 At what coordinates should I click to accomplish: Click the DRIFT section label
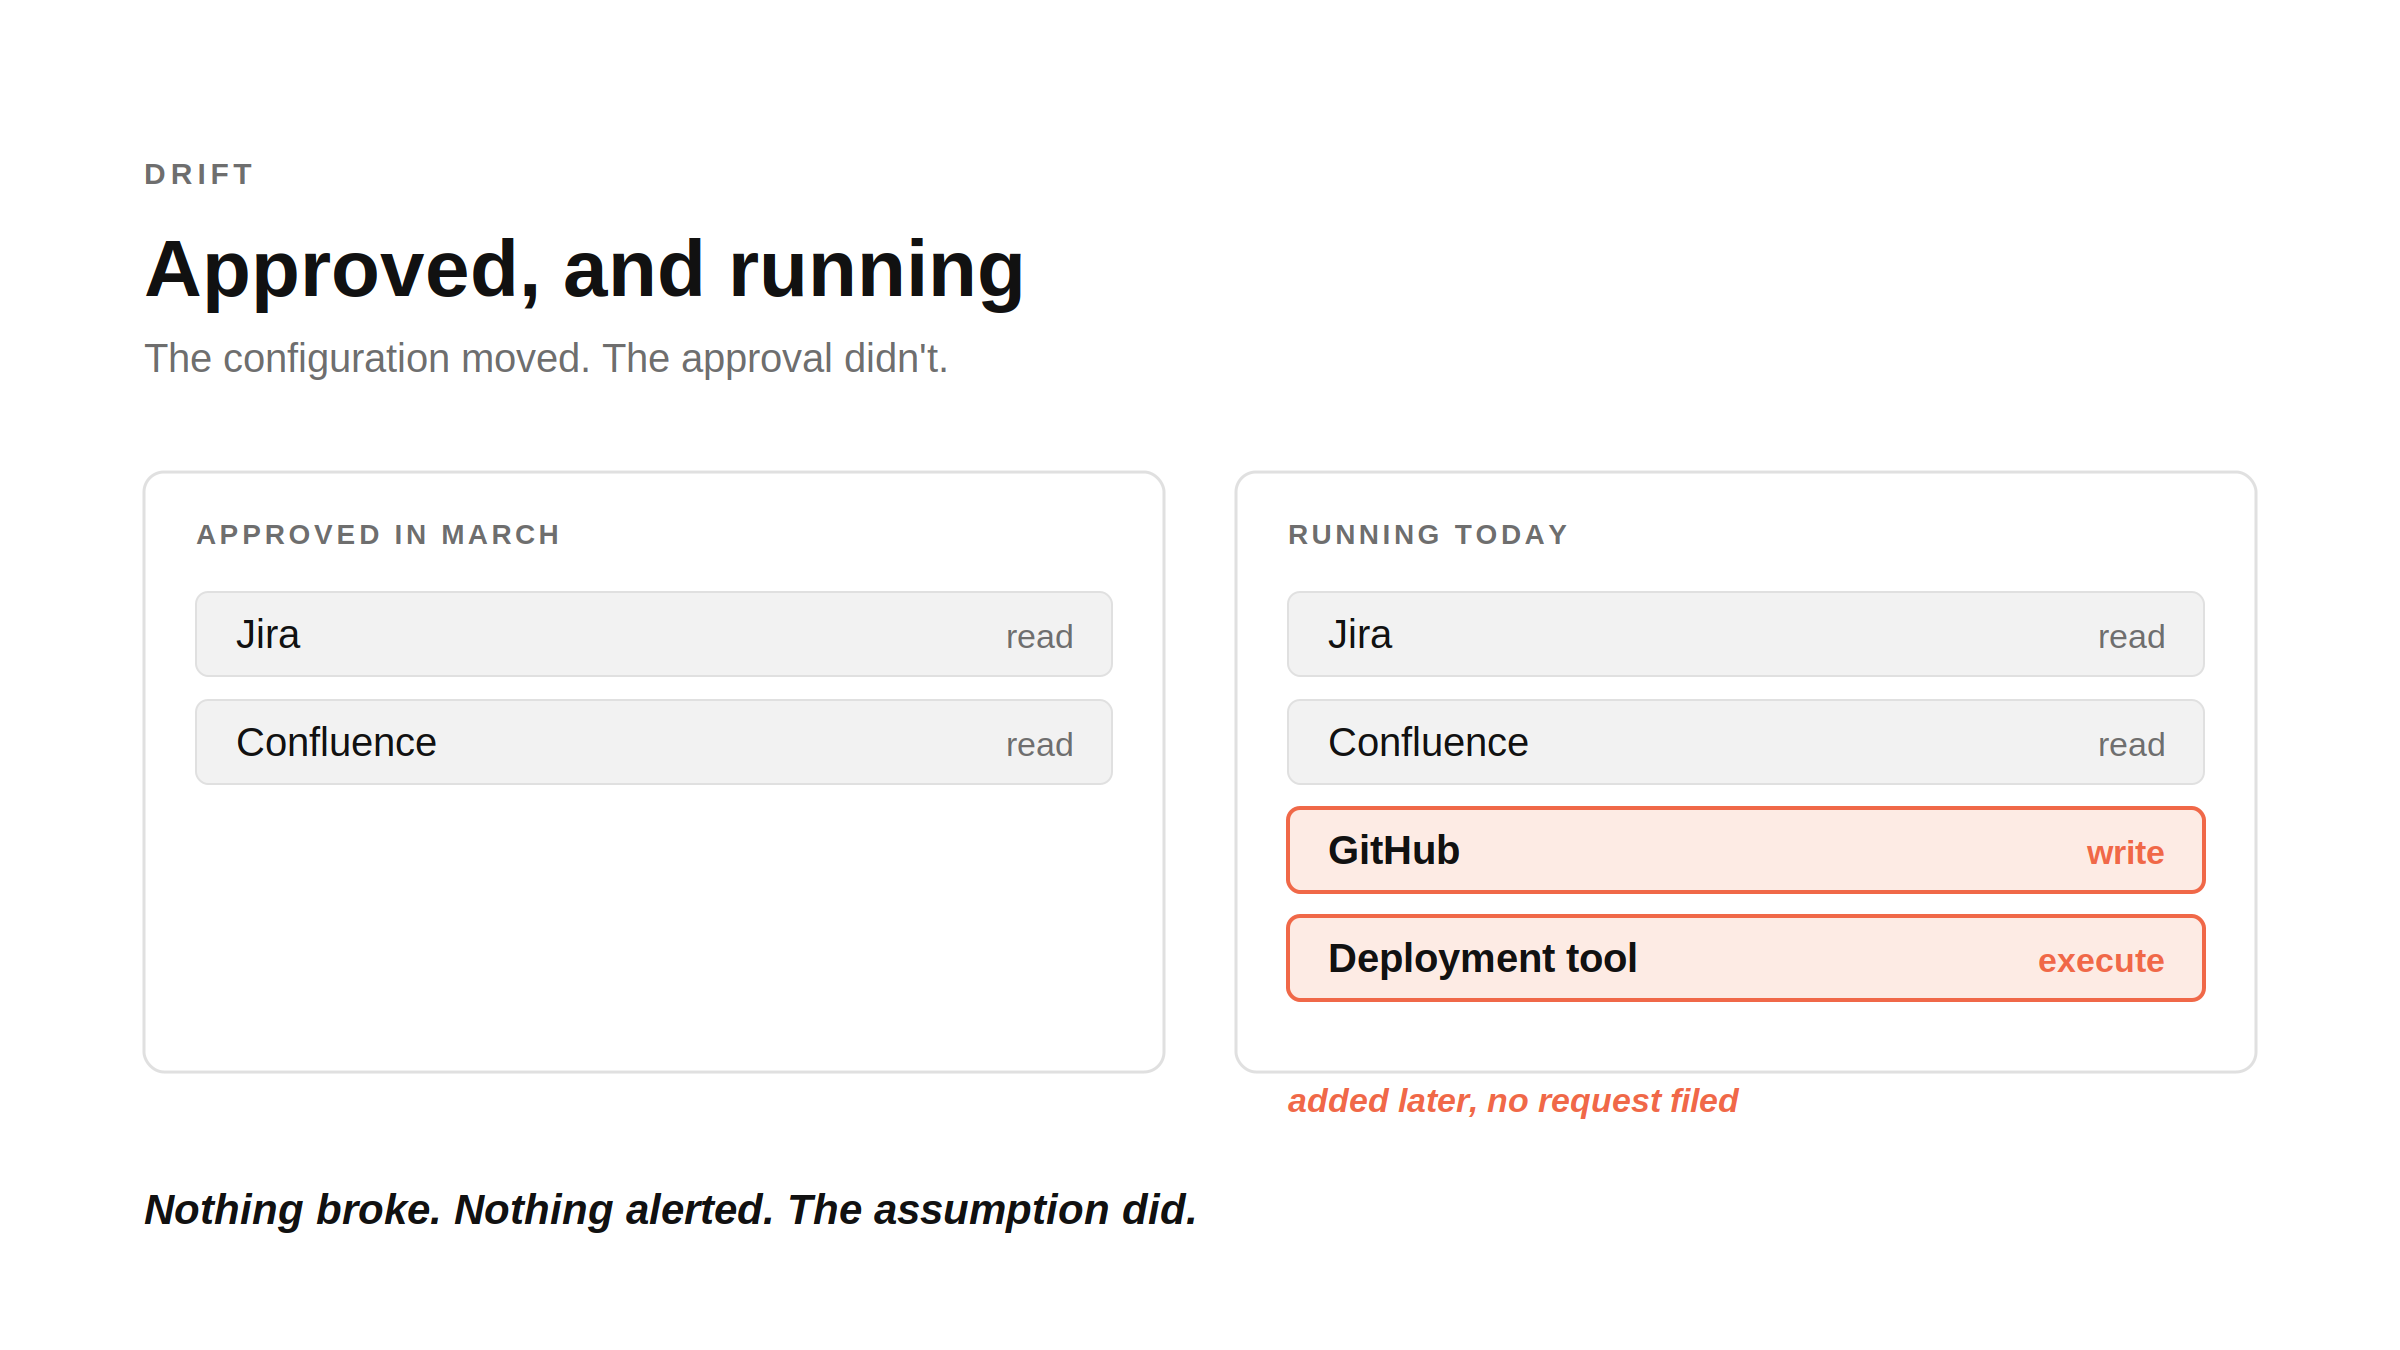click(199, 174)
